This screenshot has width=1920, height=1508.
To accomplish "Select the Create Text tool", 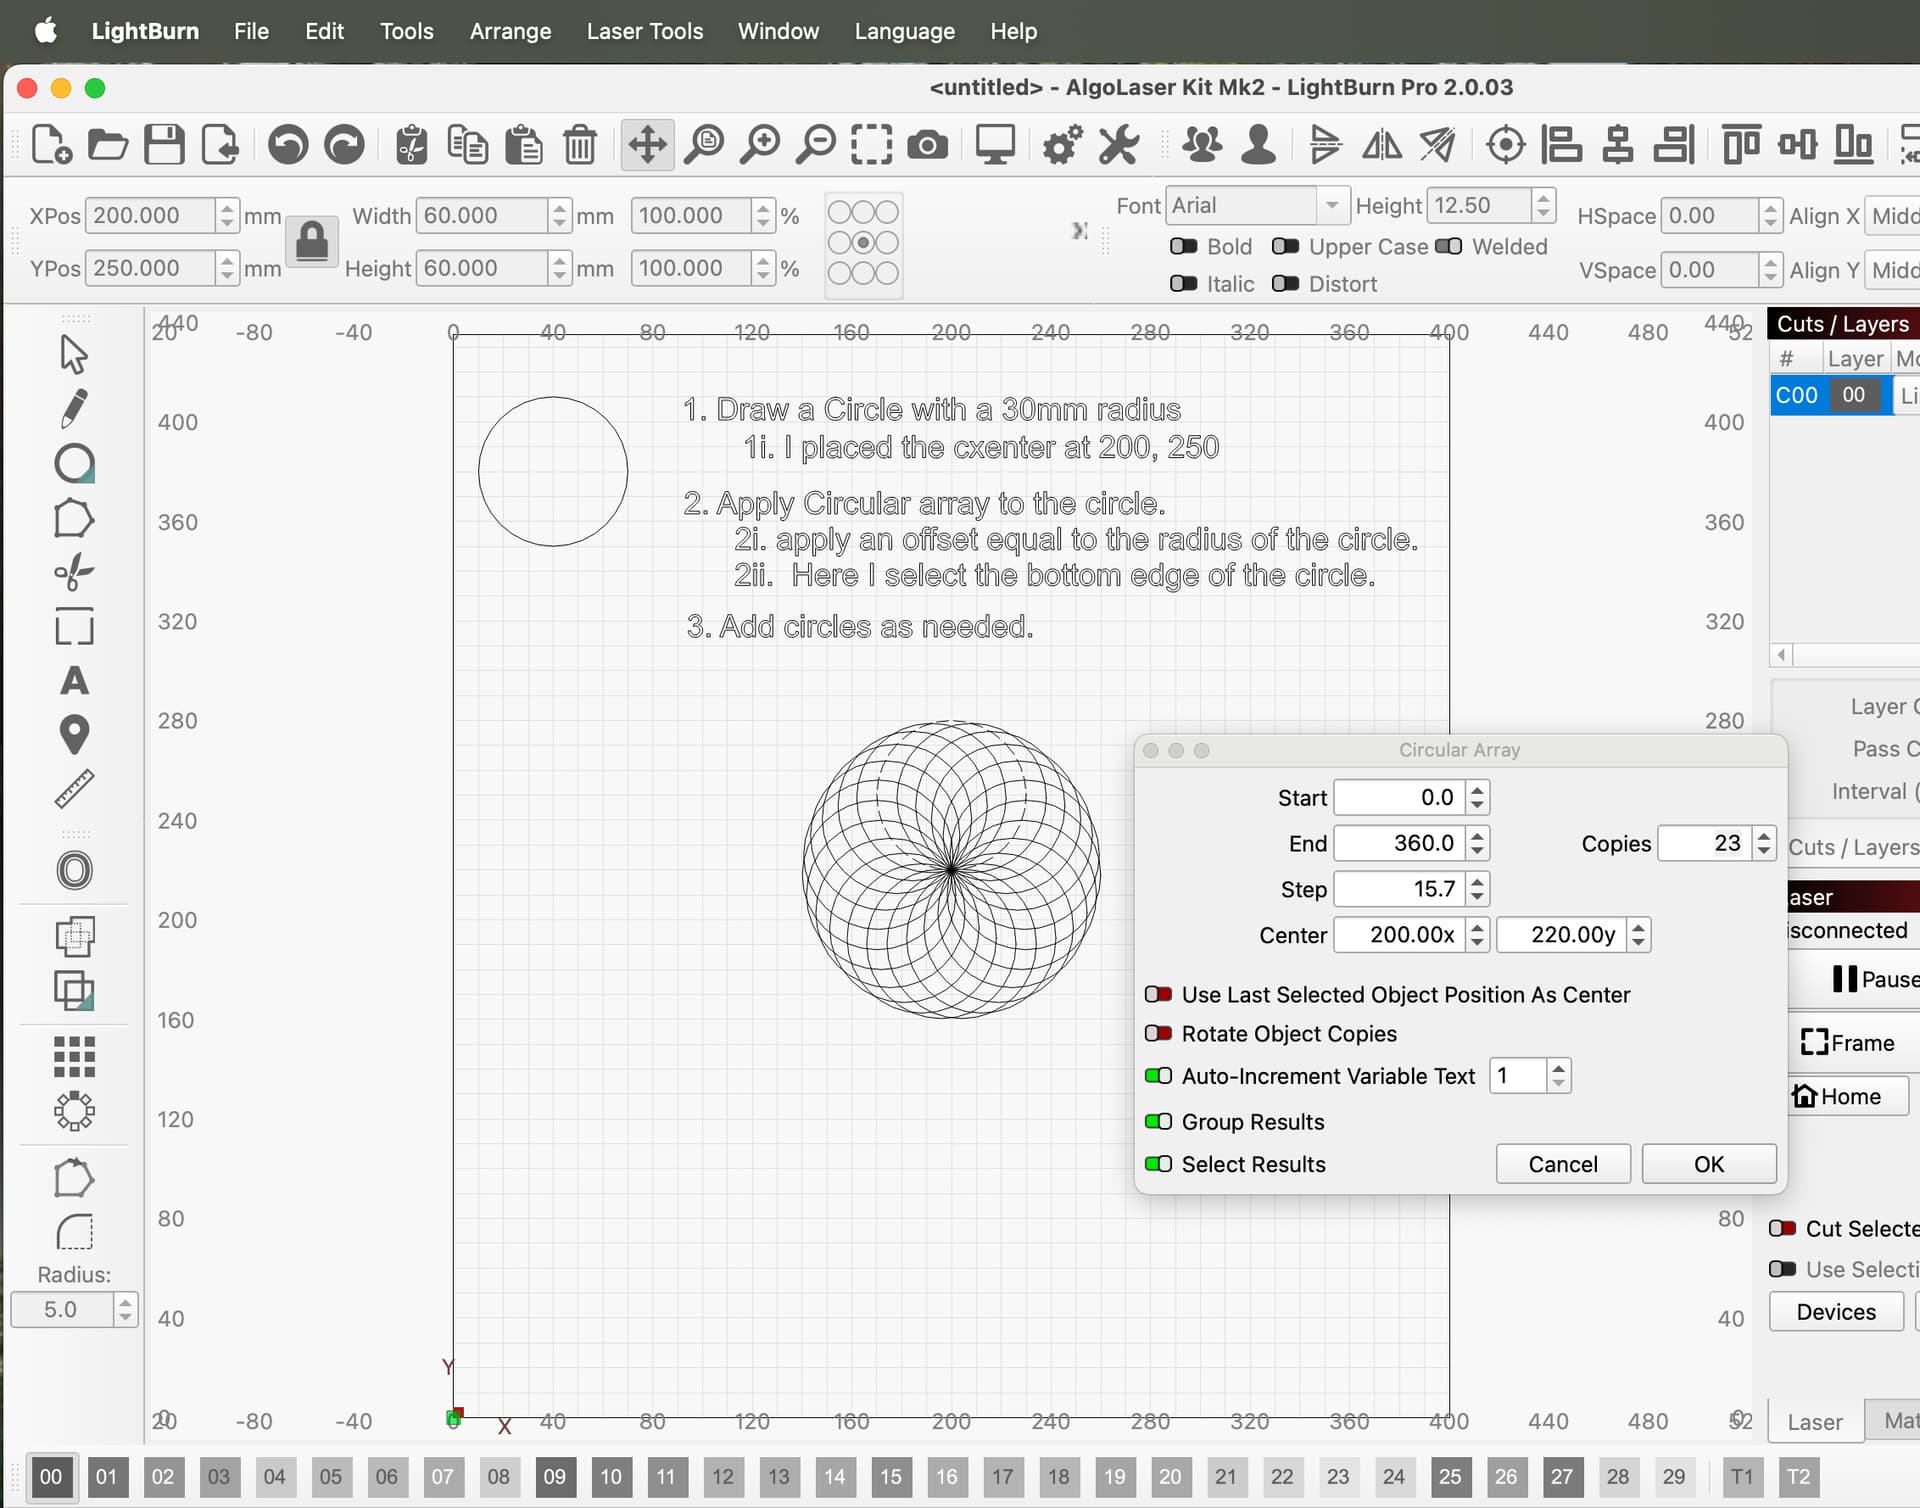I will 74,681.
